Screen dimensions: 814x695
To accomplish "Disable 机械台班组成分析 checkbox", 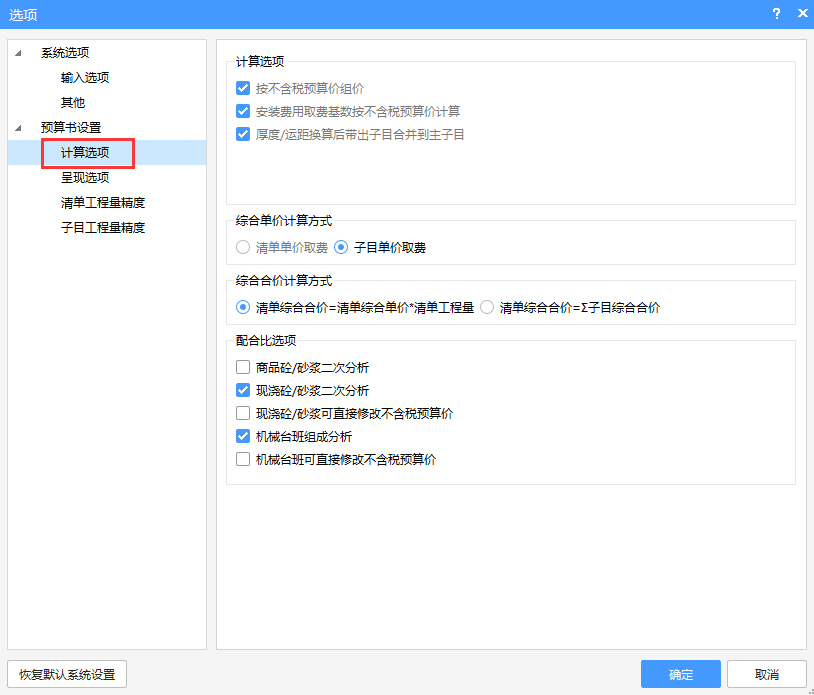I will click(x=243, y=437).
